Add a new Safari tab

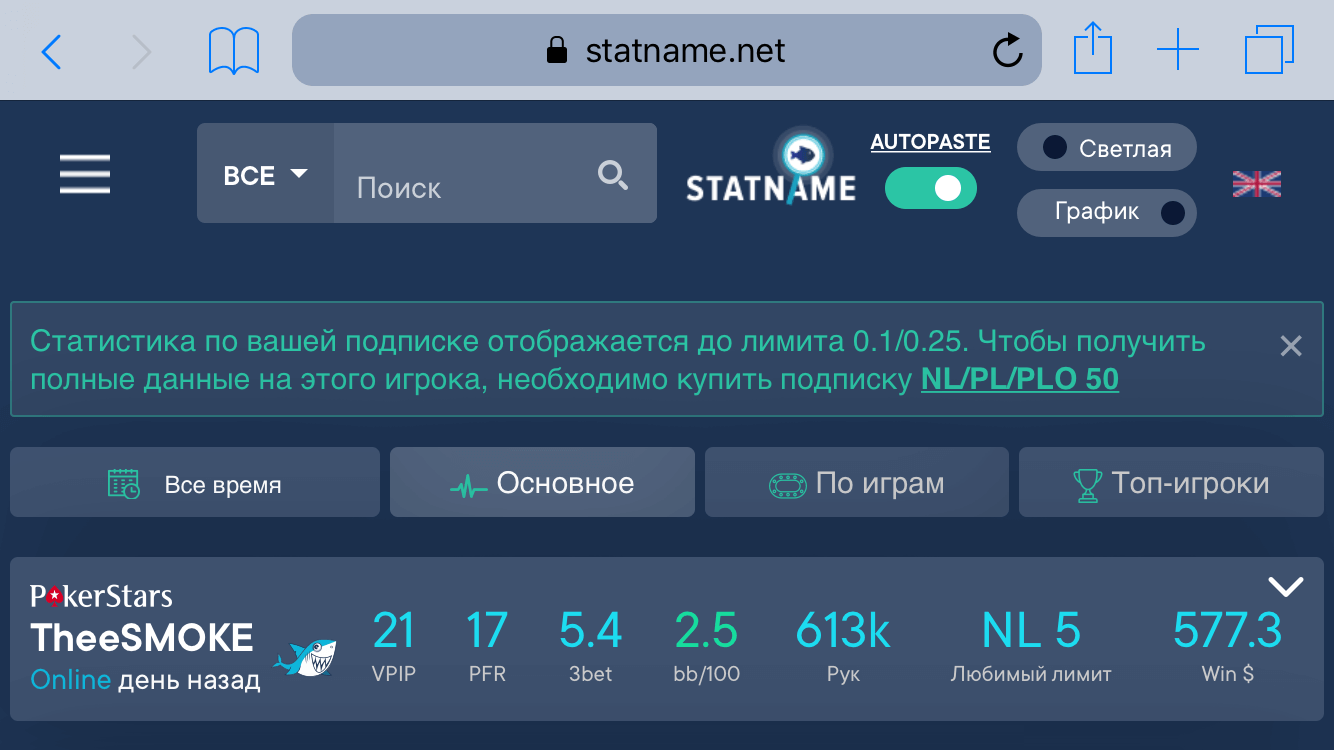[1178, 50]
